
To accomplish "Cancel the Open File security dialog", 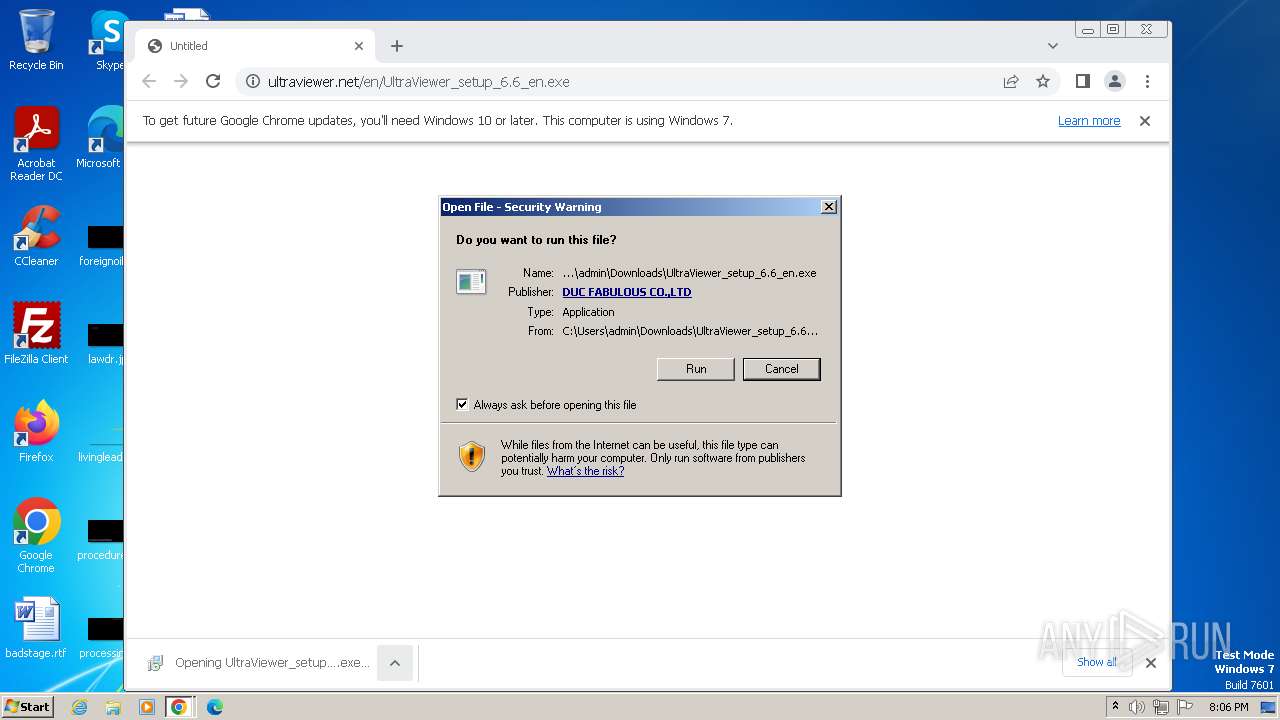I will coord(782,369).
